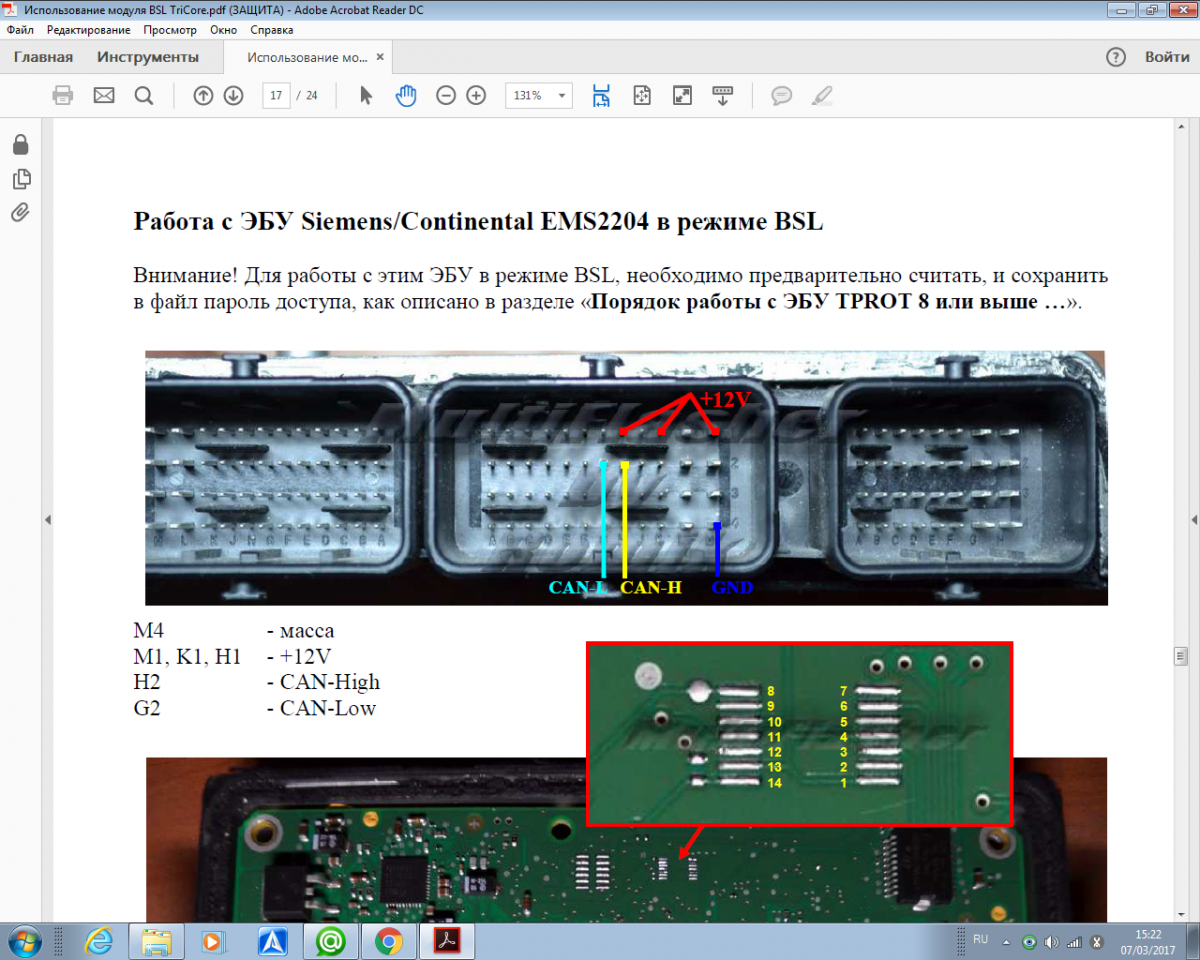Click the Войти sign-in button

coord(1167,57)
